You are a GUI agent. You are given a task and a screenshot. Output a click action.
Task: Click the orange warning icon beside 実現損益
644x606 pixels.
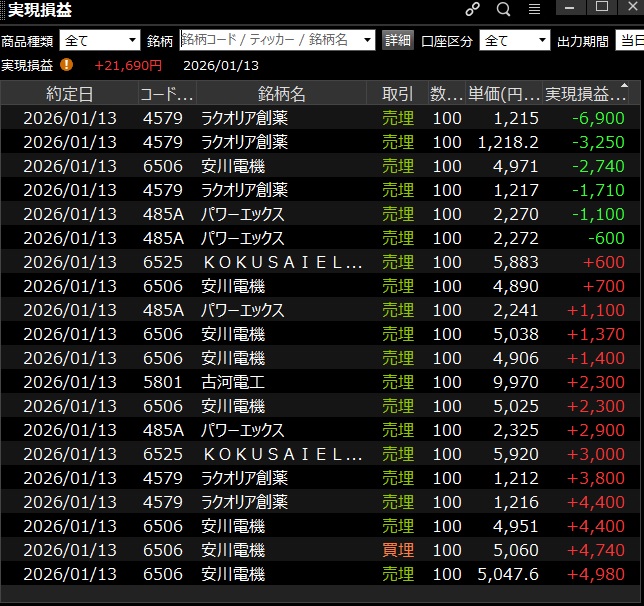[x=67, y=65]
